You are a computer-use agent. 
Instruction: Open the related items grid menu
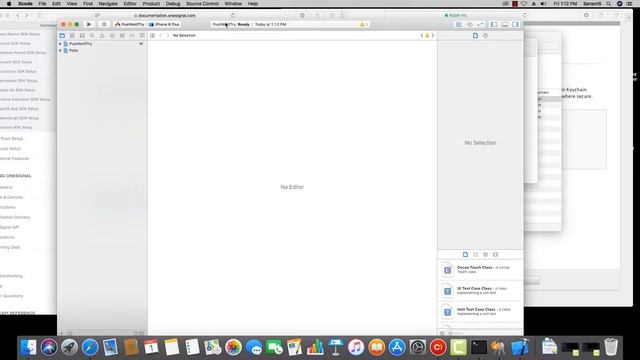coord(152,36)
